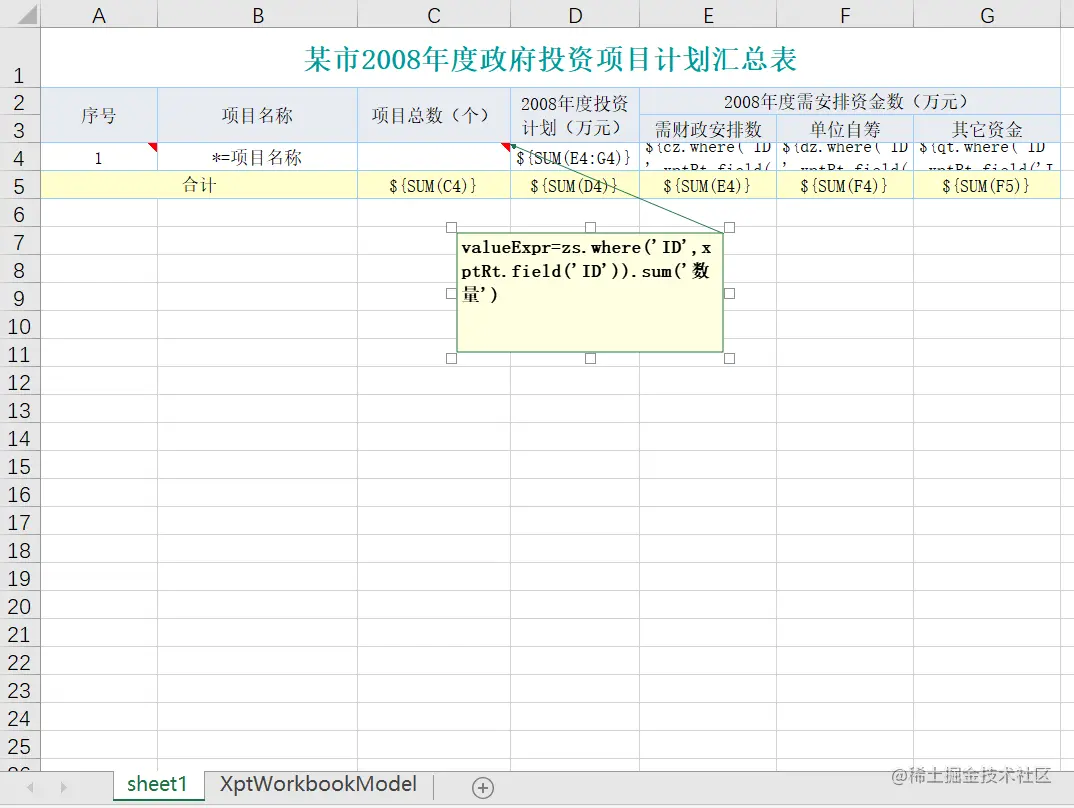The width and height of the screenshot is (1074, 808).
Task: Click the 项目总数（个） header cell
Action: 434,115
